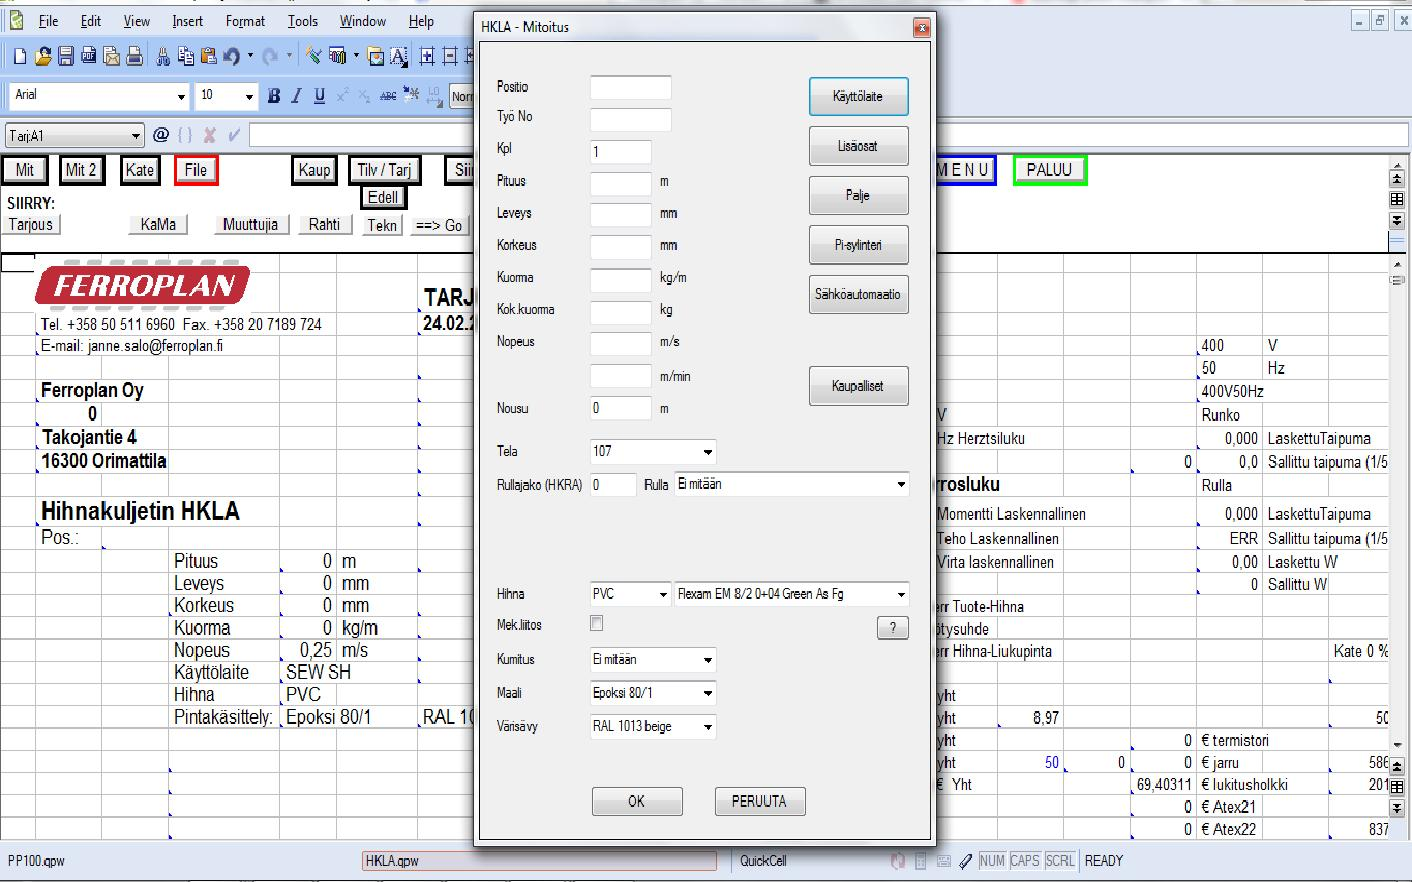Save the notebook with floppy disk icon
The height and width of the screenshot is (882, 1412).
[x=66, y=57]
